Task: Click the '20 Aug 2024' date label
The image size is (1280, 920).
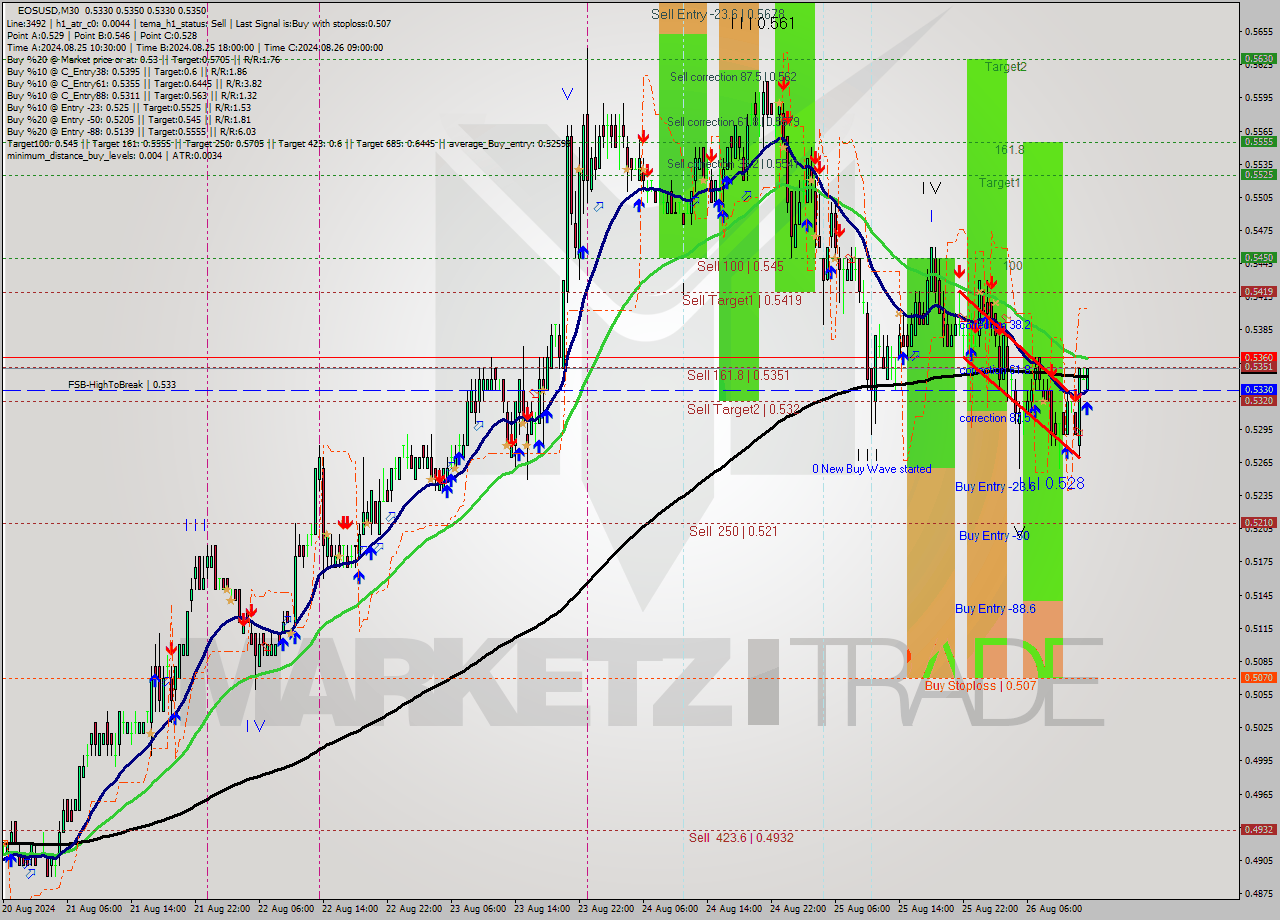Action: (28, 908)
